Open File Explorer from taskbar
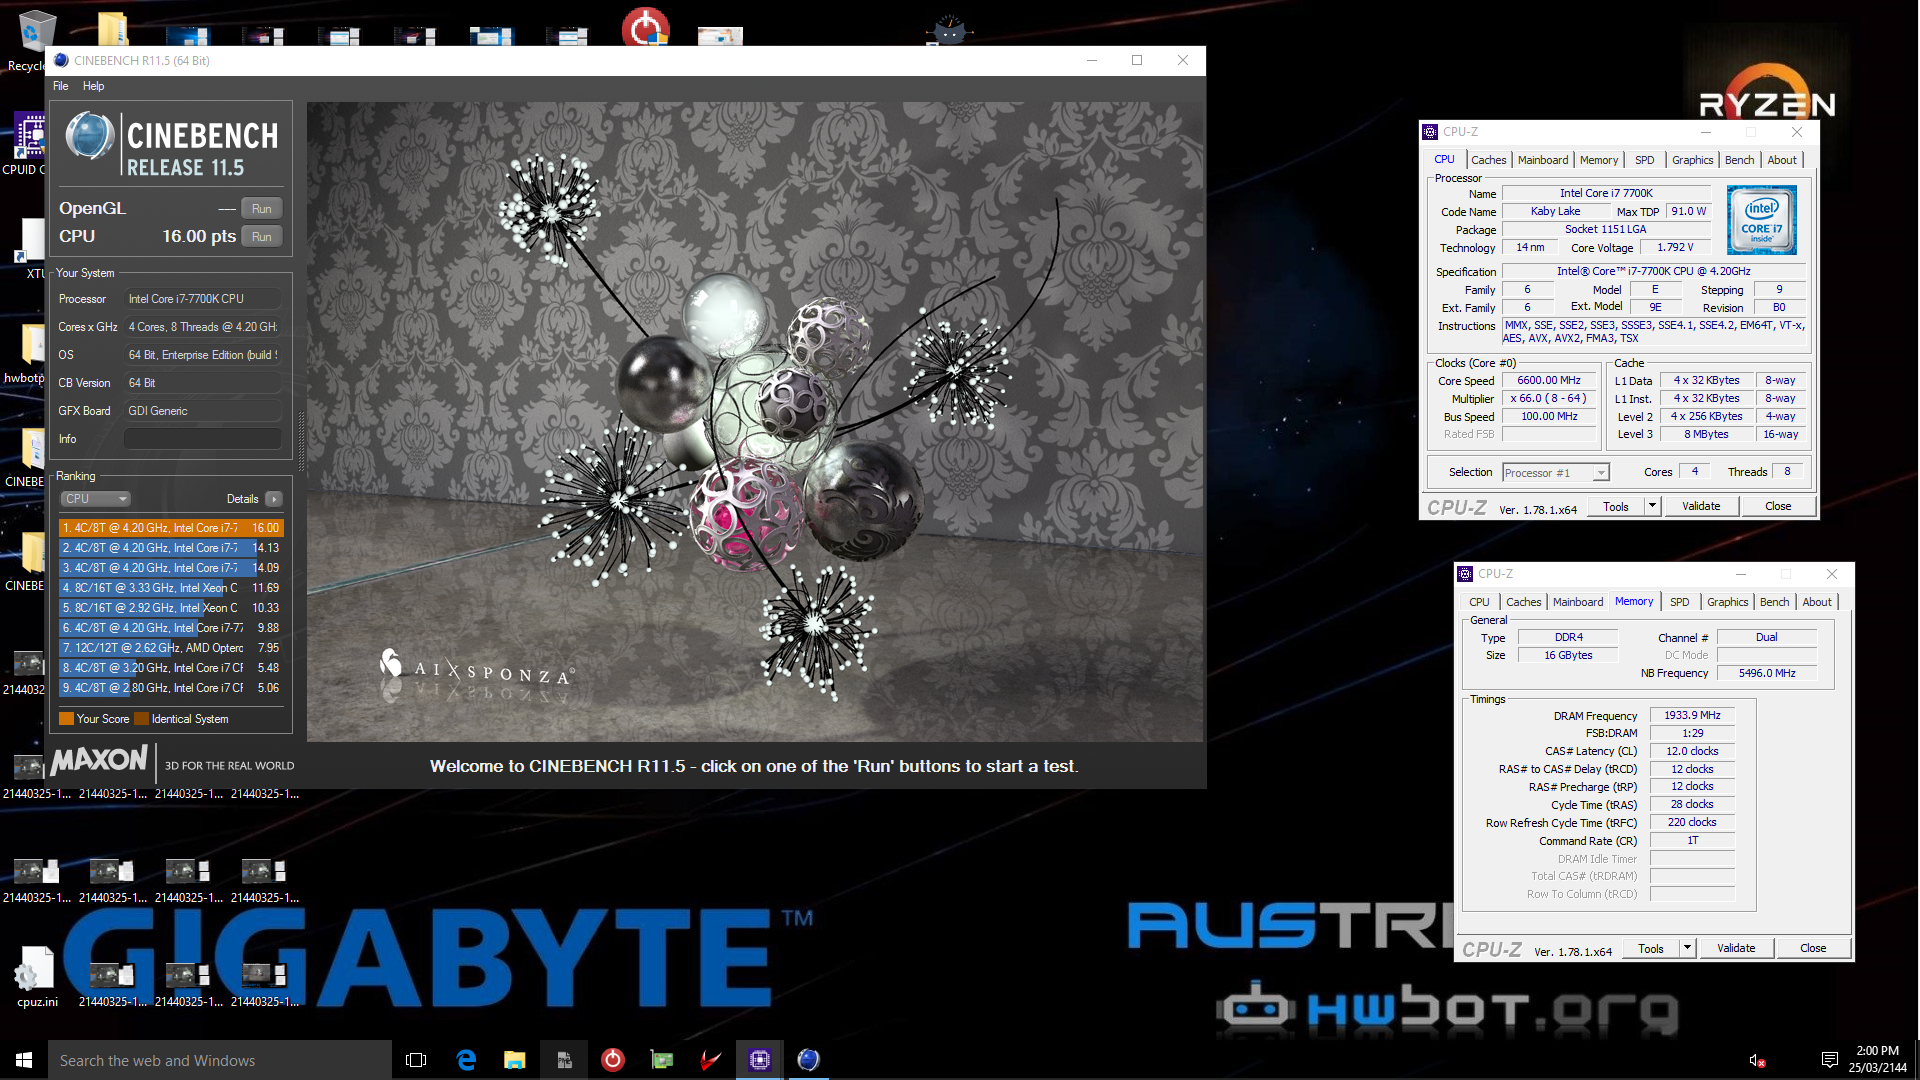1920x1080 pixels. pos(515,1060)
